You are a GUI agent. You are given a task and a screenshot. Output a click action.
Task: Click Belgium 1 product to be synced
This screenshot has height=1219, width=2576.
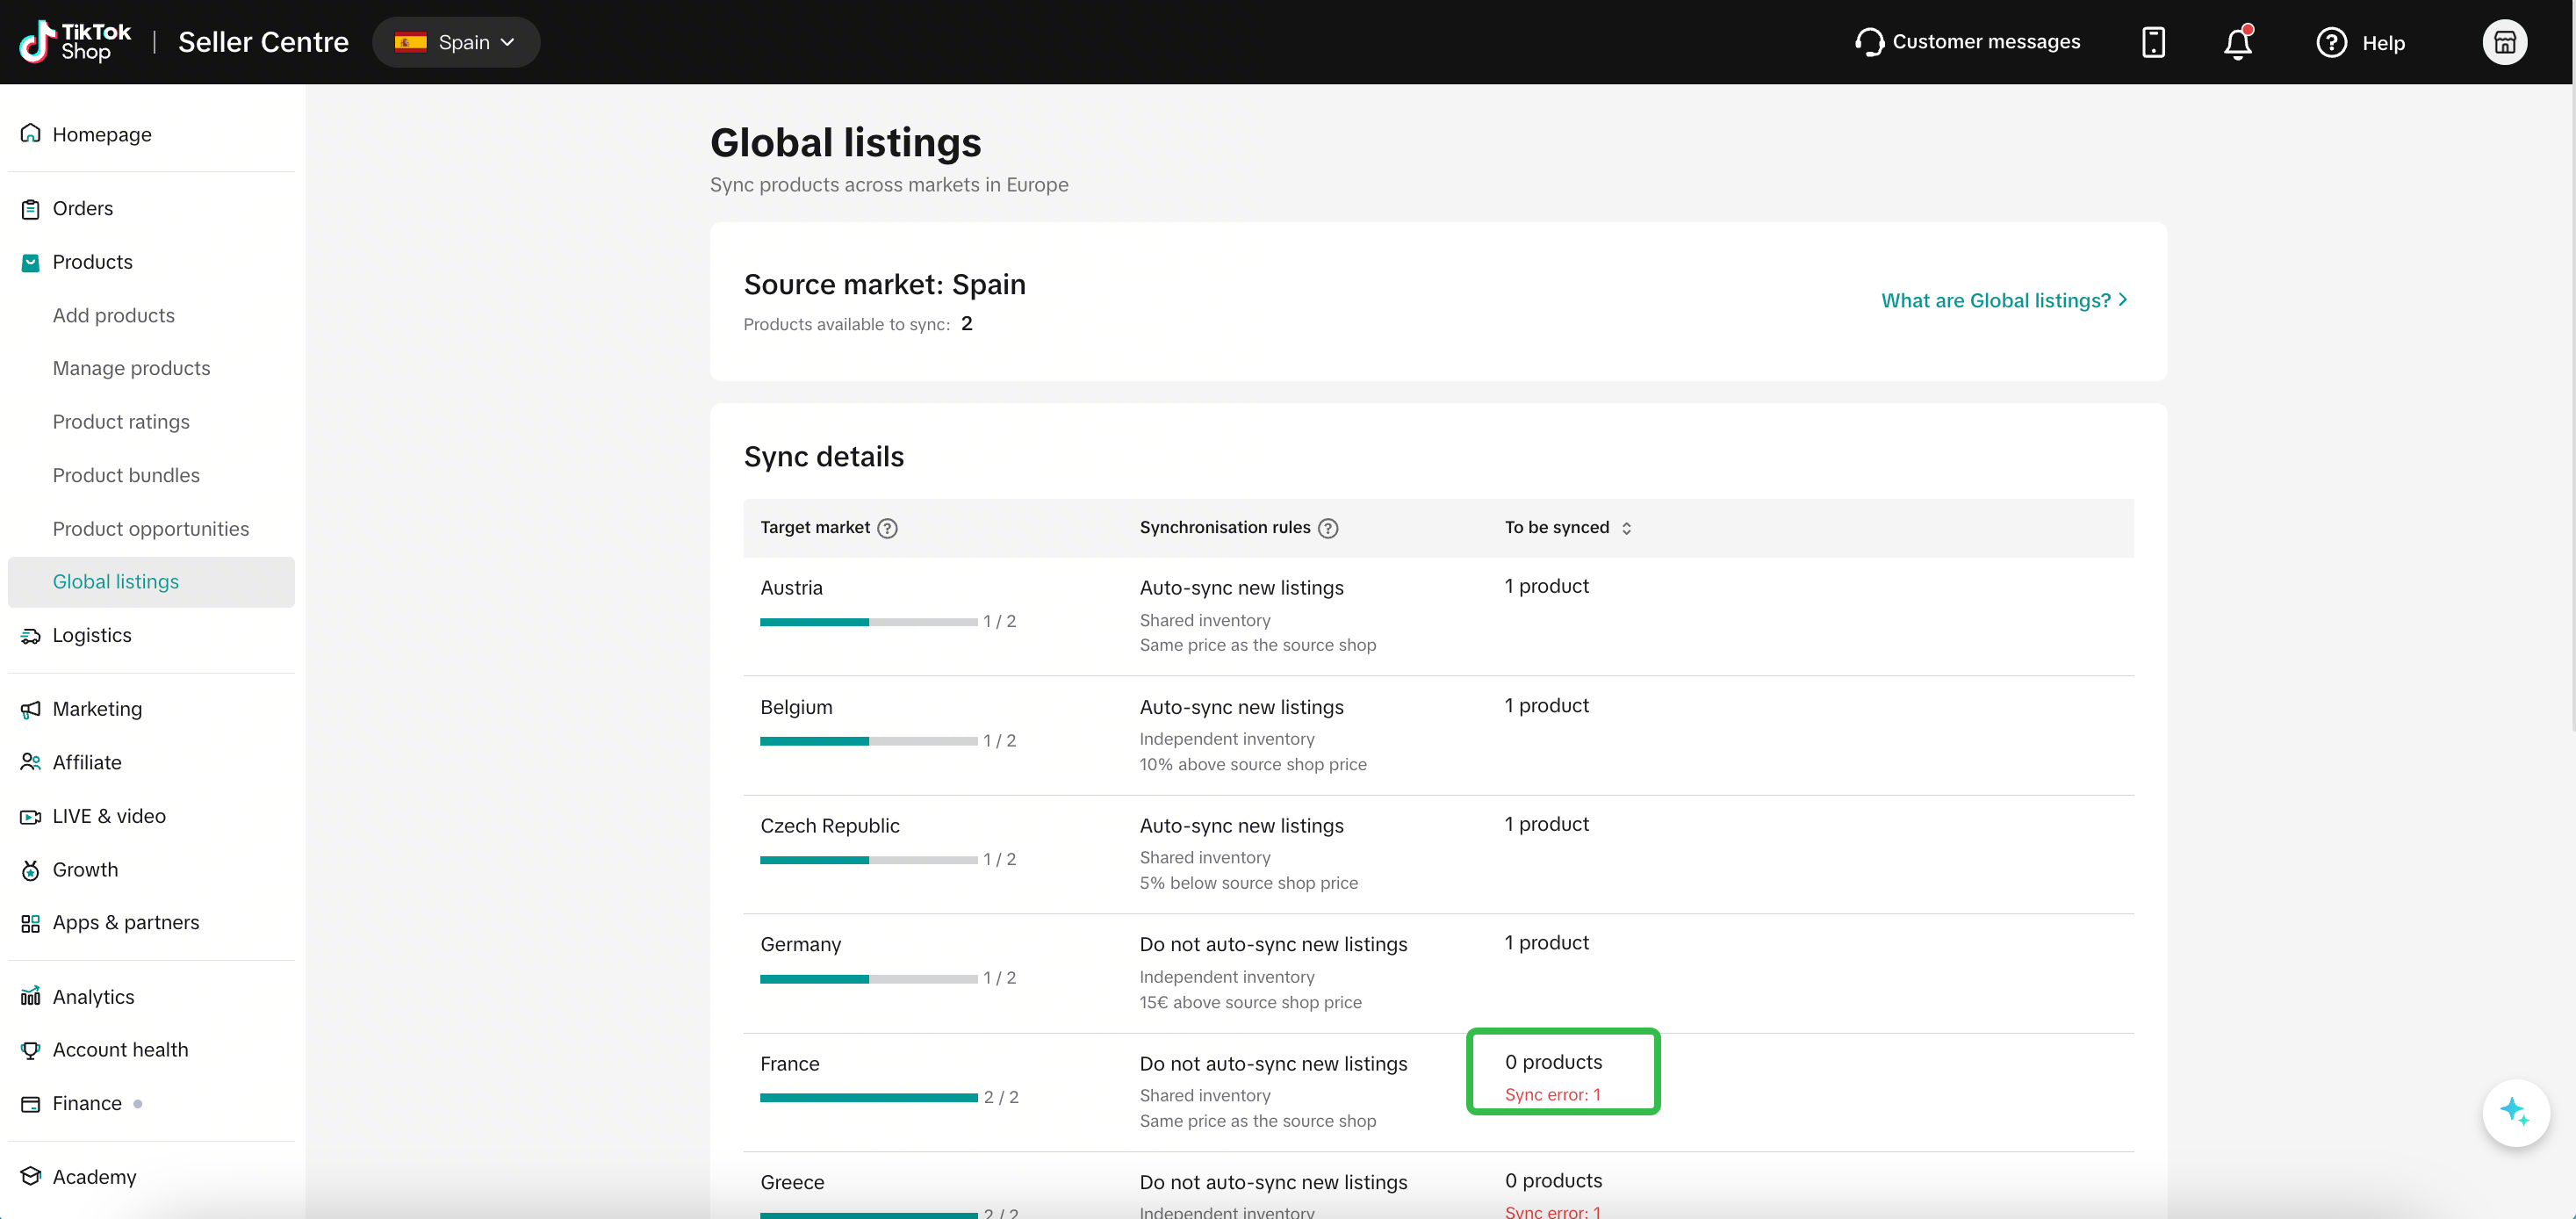pos(1546,706)
